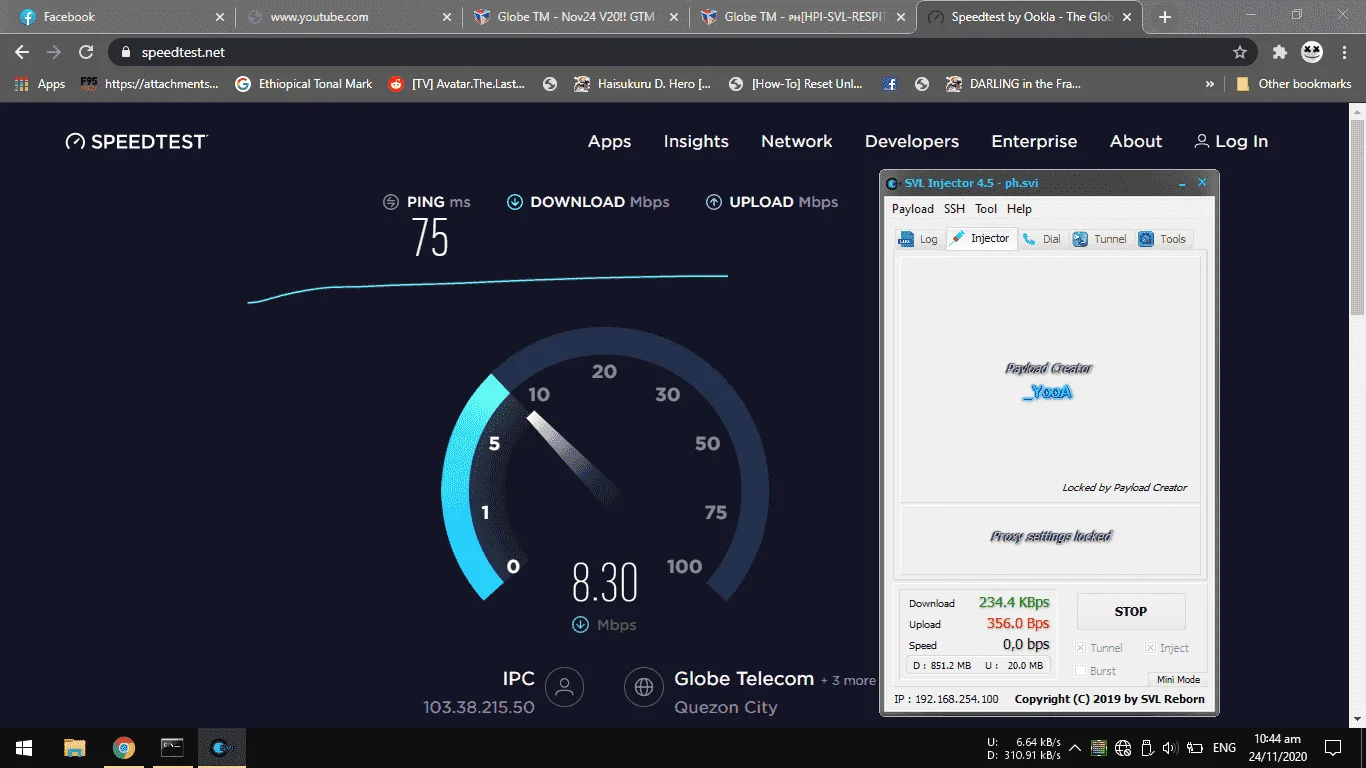Open the Enterprise navigation link
Viewport: 1366px width, 768px height.
tap(1034, 142)
